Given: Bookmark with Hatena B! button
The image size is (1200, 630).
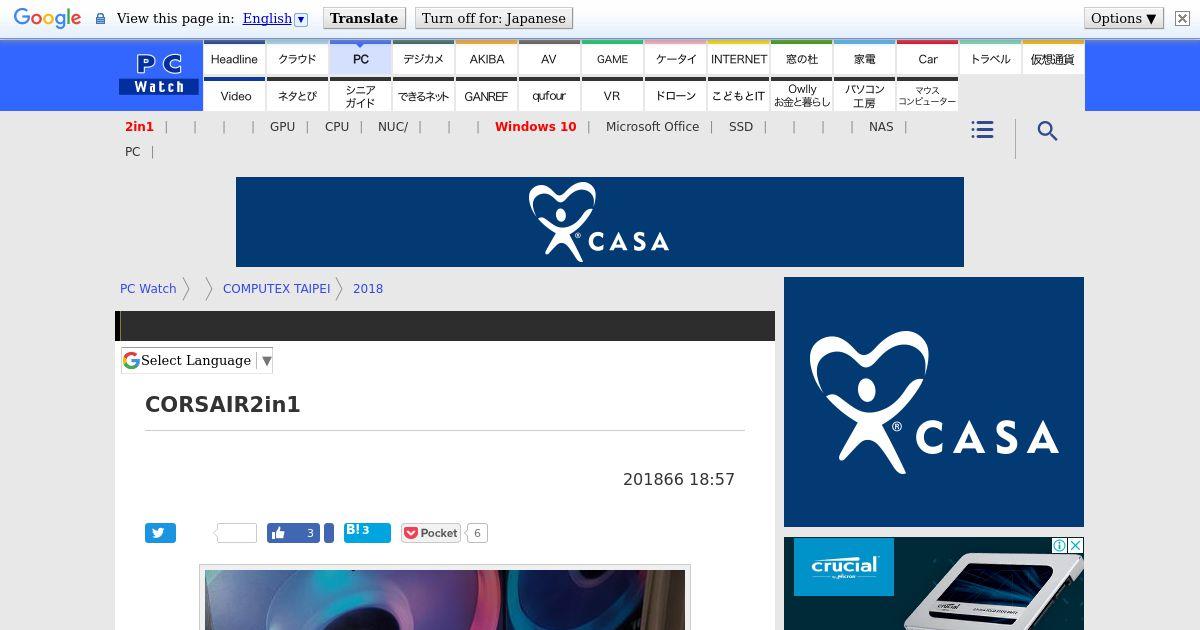Looking at the screenshot, I should (367, 532).
